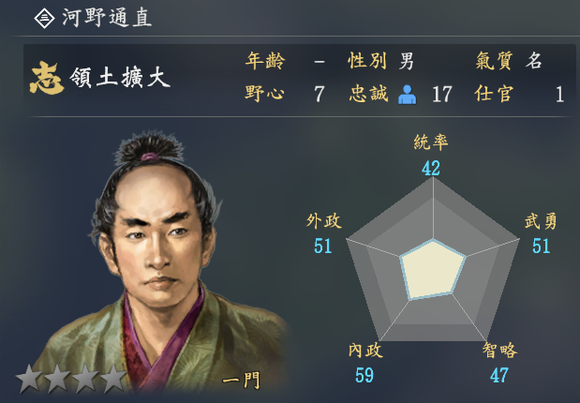Click the first rank star
Viewport: 580px width, 403px height.
[x=28, y=379]
